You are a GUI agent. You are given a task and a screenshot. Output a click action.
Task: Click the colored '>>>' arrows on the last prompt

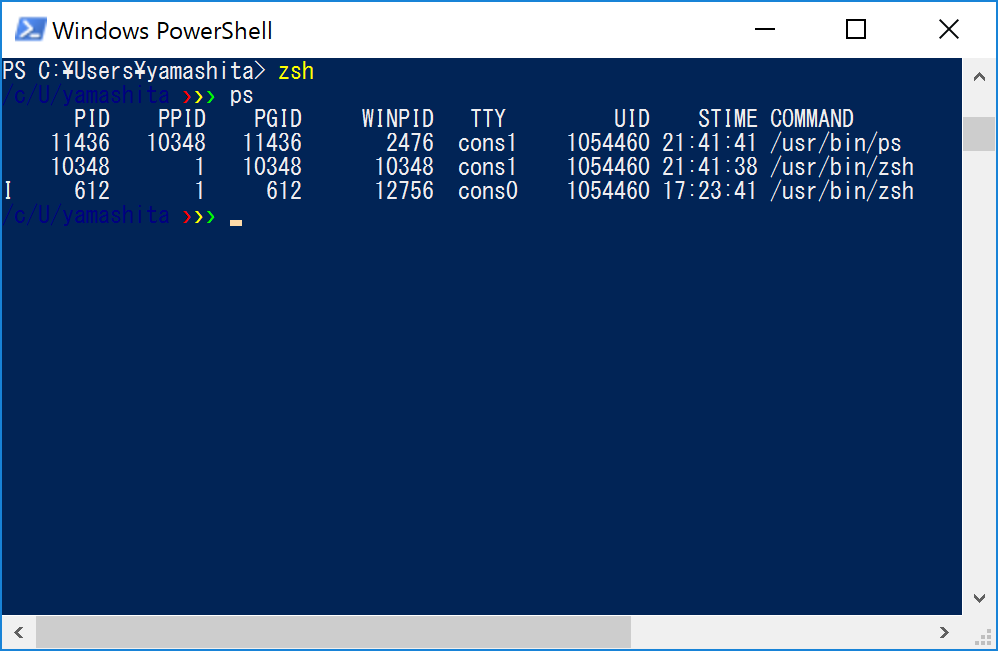(199, 217)
